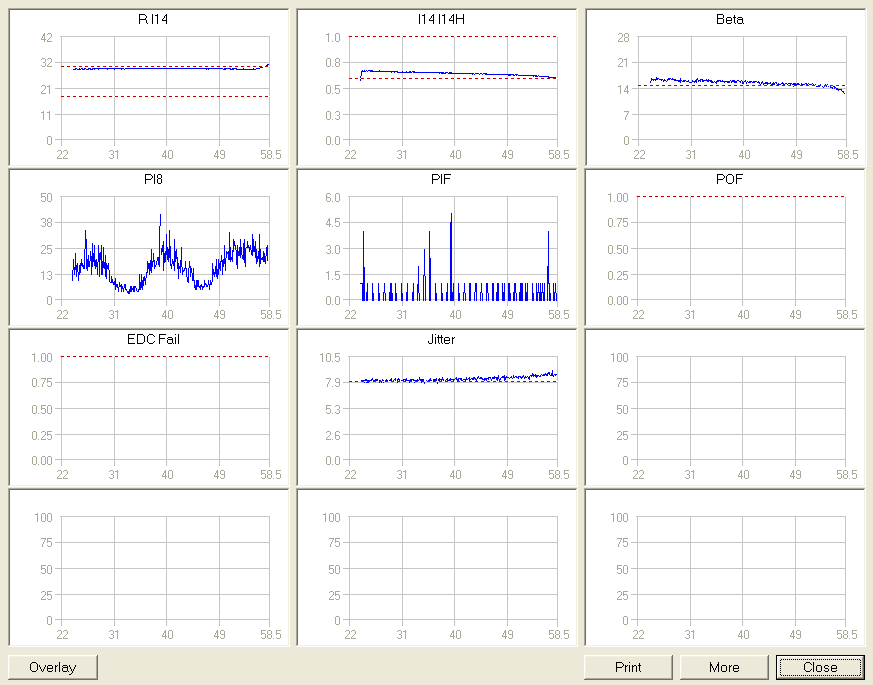Click the red dashed limit line in POF

pyautogui.click(x=742, y=197)
